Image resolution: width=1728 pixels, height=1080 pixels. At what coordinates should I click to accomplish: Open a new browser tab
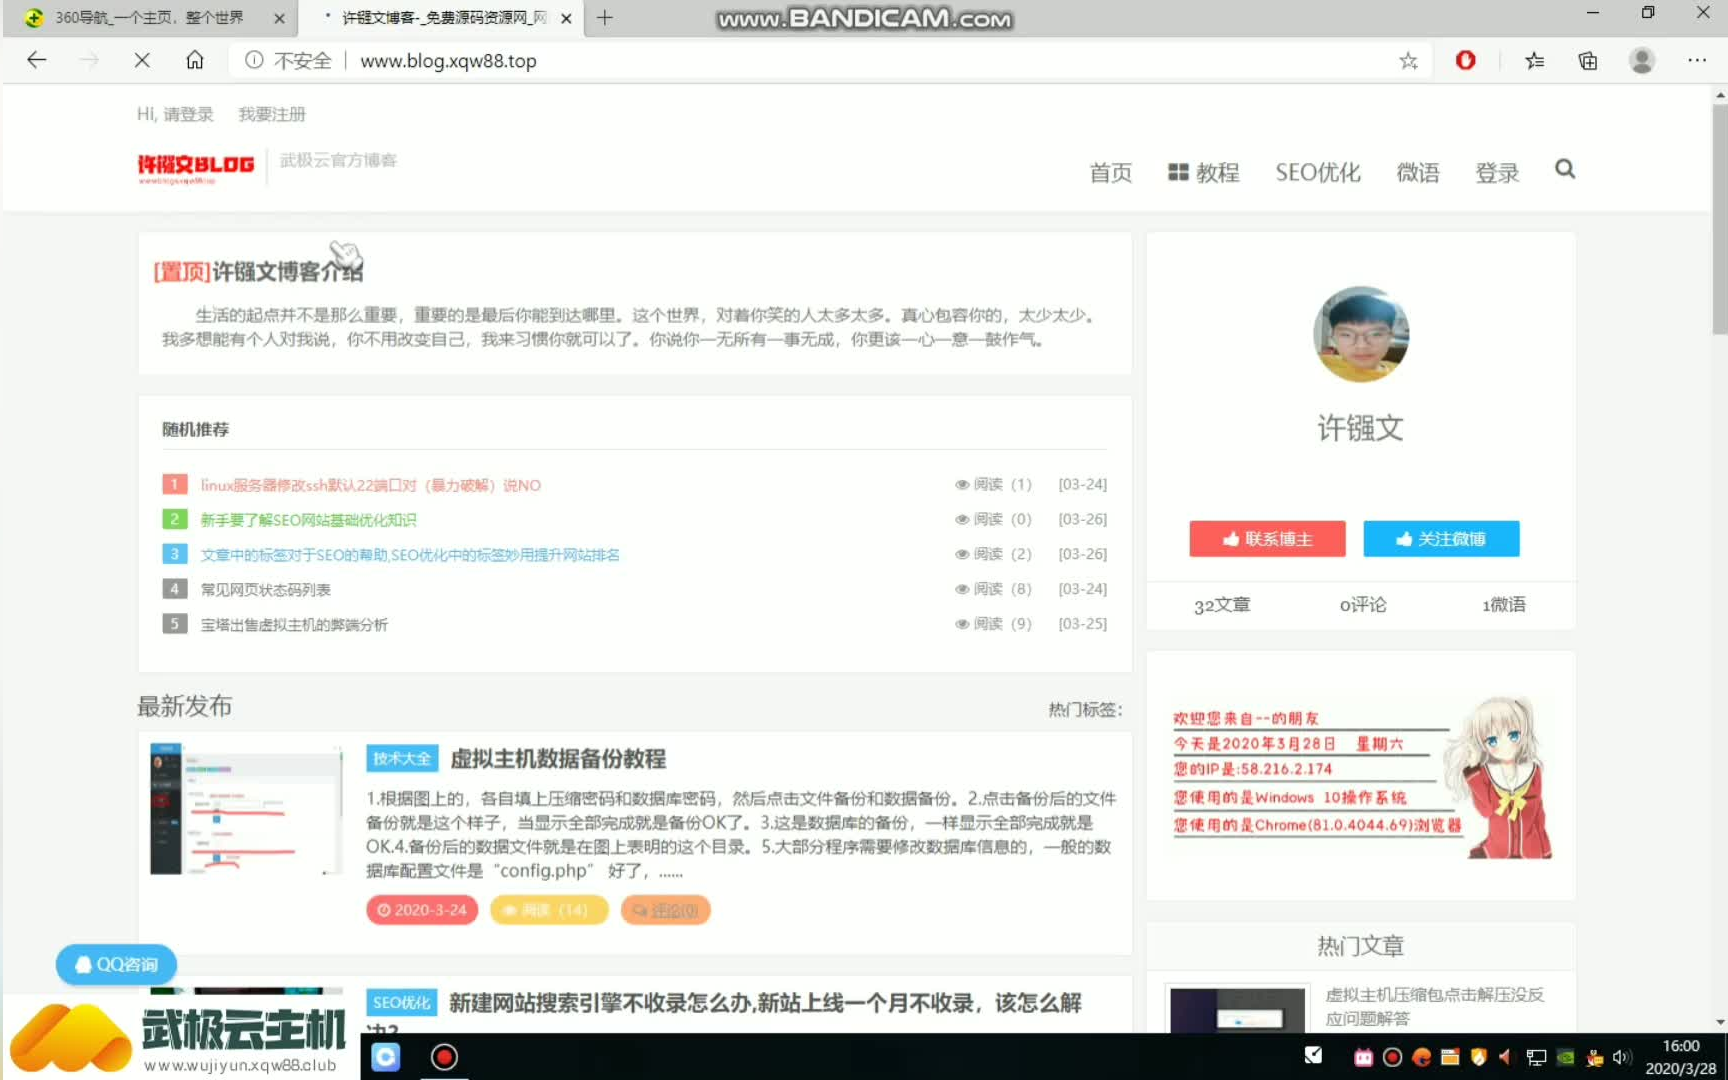(x=604, y=18)
